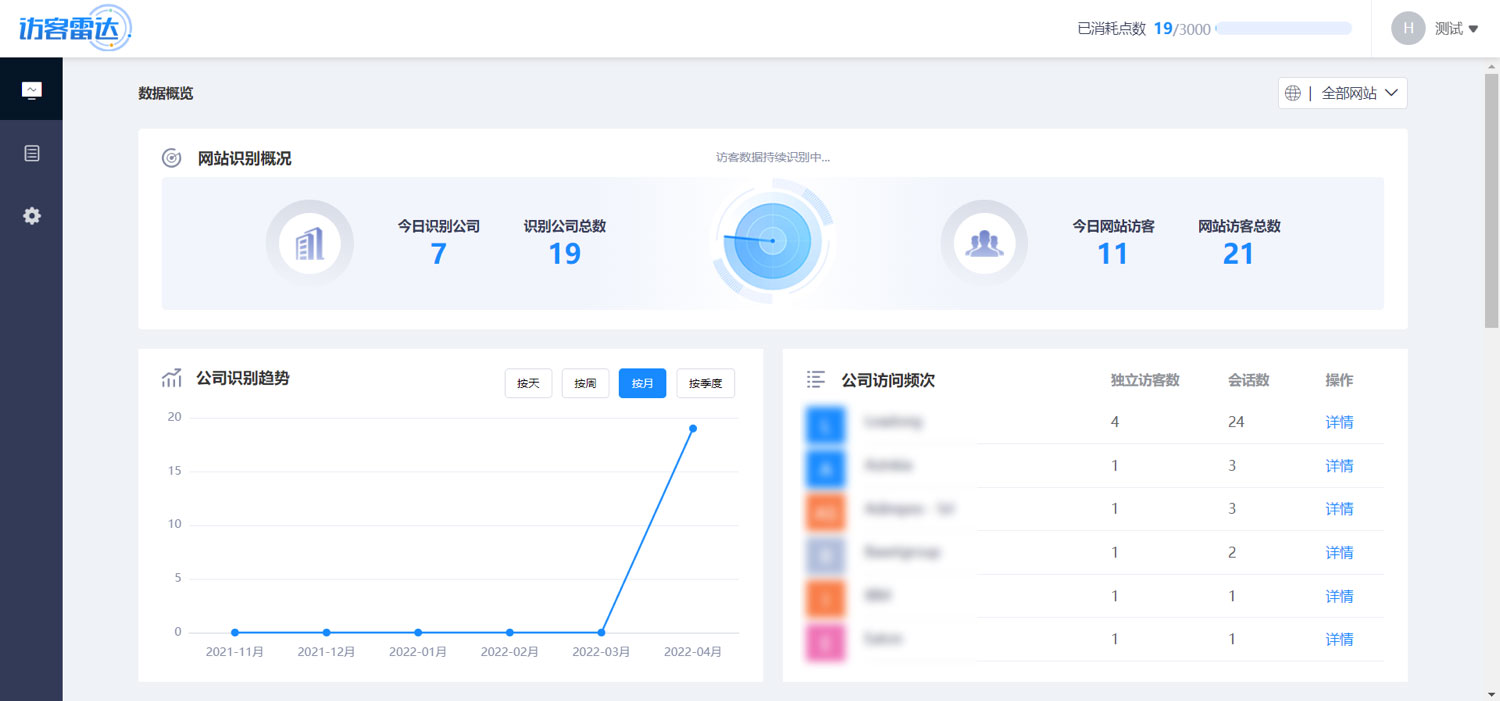1500x701 pixels.
Task: Open the list document sidebar icon
Action: click(32, 154)
